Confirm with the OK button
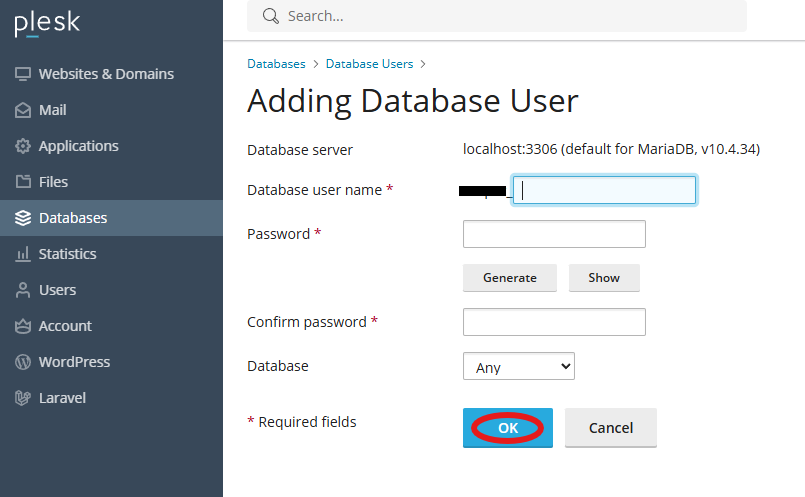 click(x=508, y=428)
